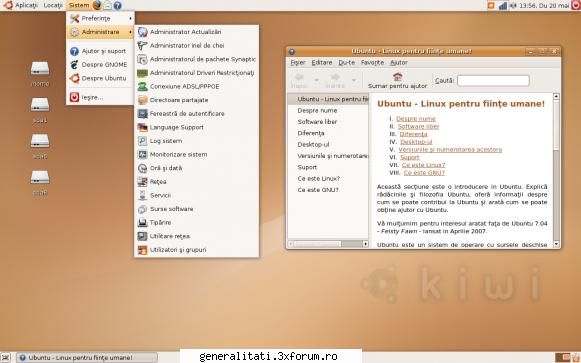Open Tipărire settings
Screen dimensions: 581x363
click(196, 223)
